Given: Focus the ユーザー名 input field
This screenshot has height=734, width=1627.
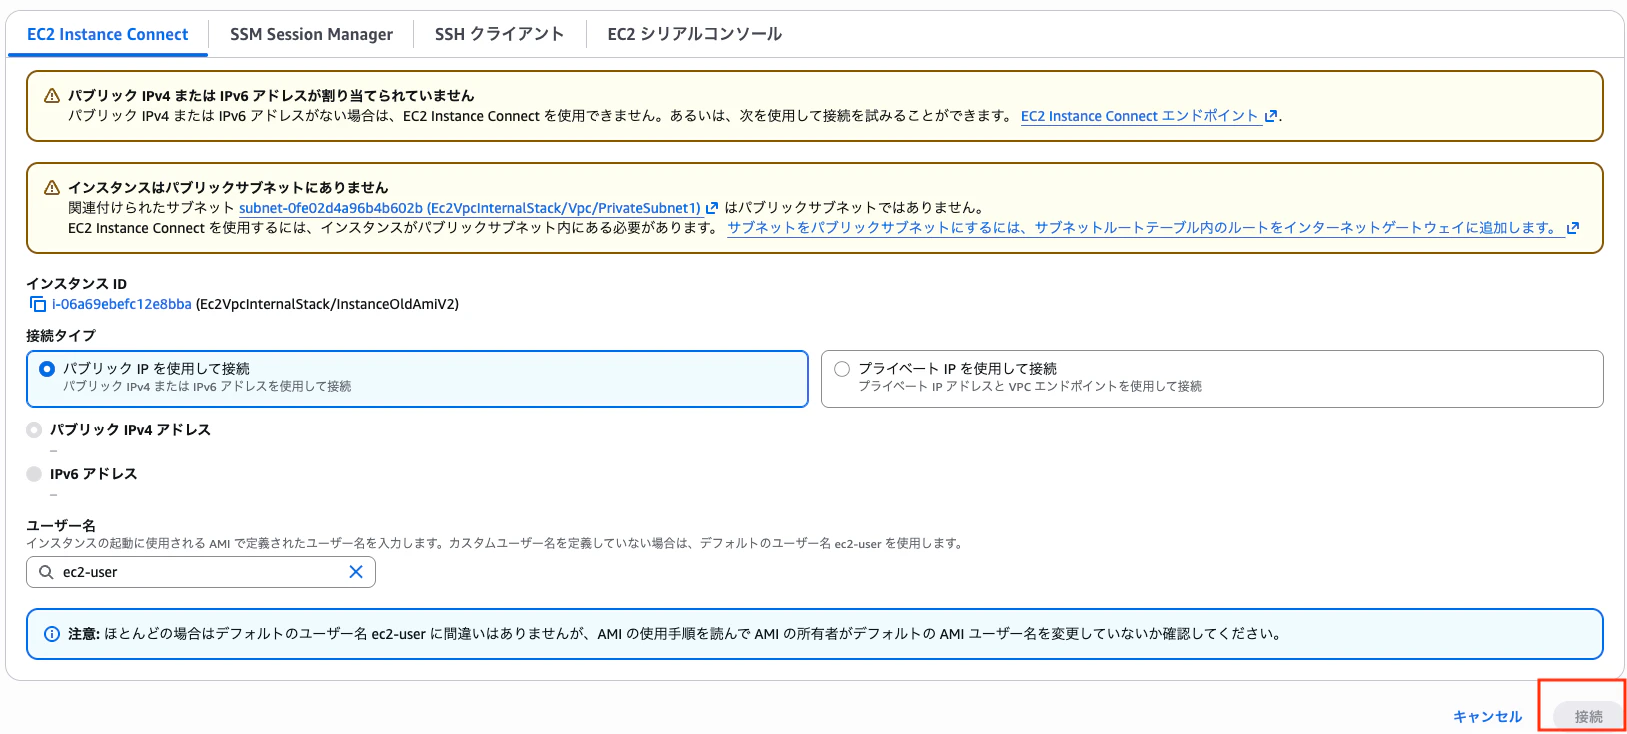Looking at the screenshot, I should click(x=201, y=572).
